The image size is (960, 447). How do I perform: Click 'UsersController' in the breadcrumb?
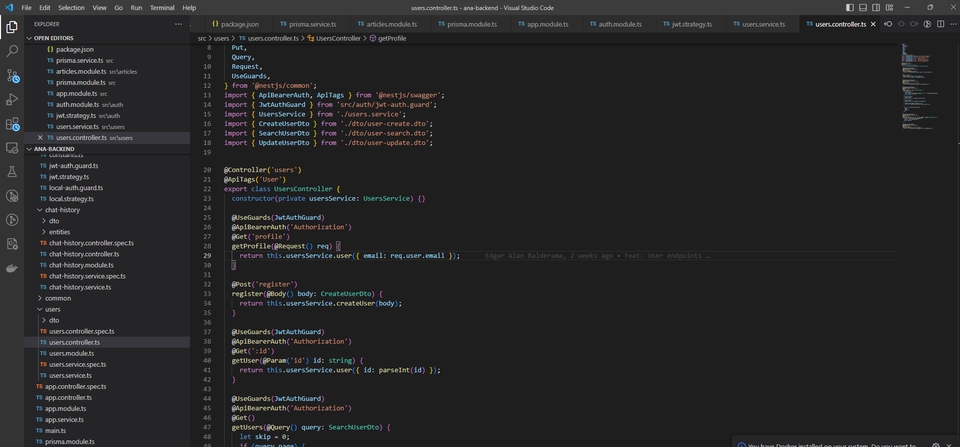tap(338, 38)
